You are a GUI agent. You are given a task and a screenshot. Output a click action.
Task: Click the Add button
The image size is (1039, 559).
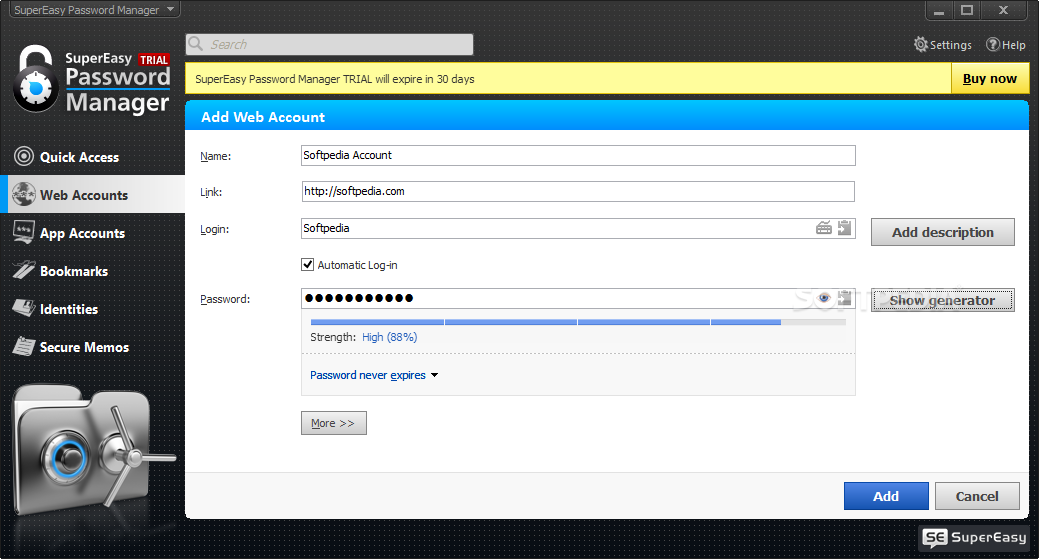pos(886,496)
